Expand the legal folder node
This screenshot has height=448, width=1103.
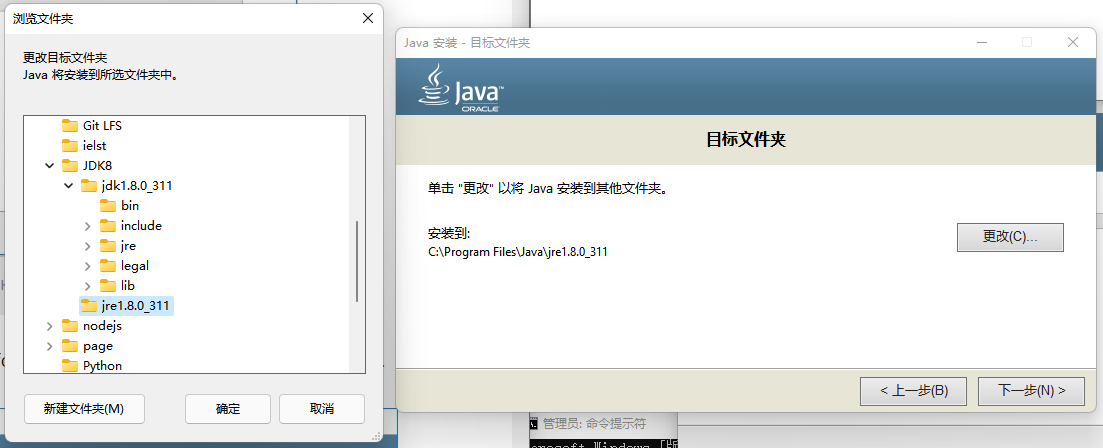[x=87, y=266]
